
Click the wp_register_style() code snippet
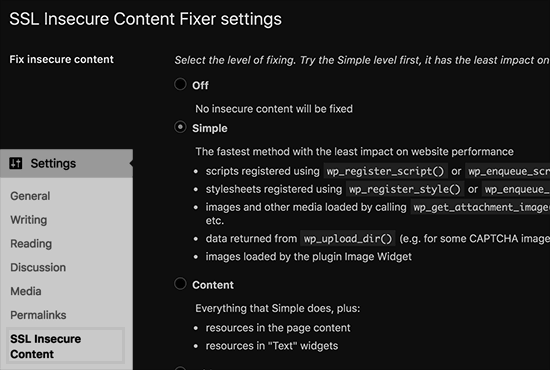pyautogui.click(x=405, y=189)
